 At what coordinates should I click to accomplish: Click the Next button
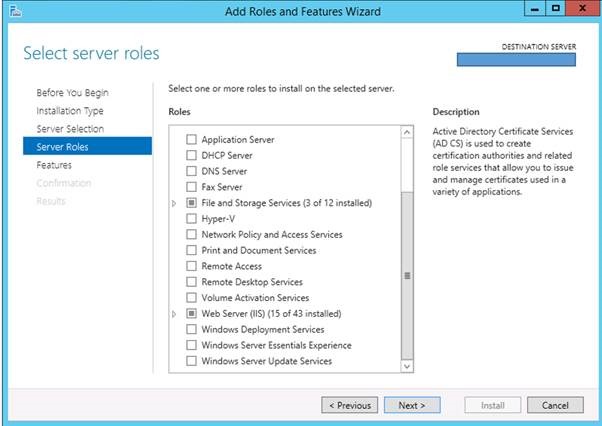tap(411, 405)
